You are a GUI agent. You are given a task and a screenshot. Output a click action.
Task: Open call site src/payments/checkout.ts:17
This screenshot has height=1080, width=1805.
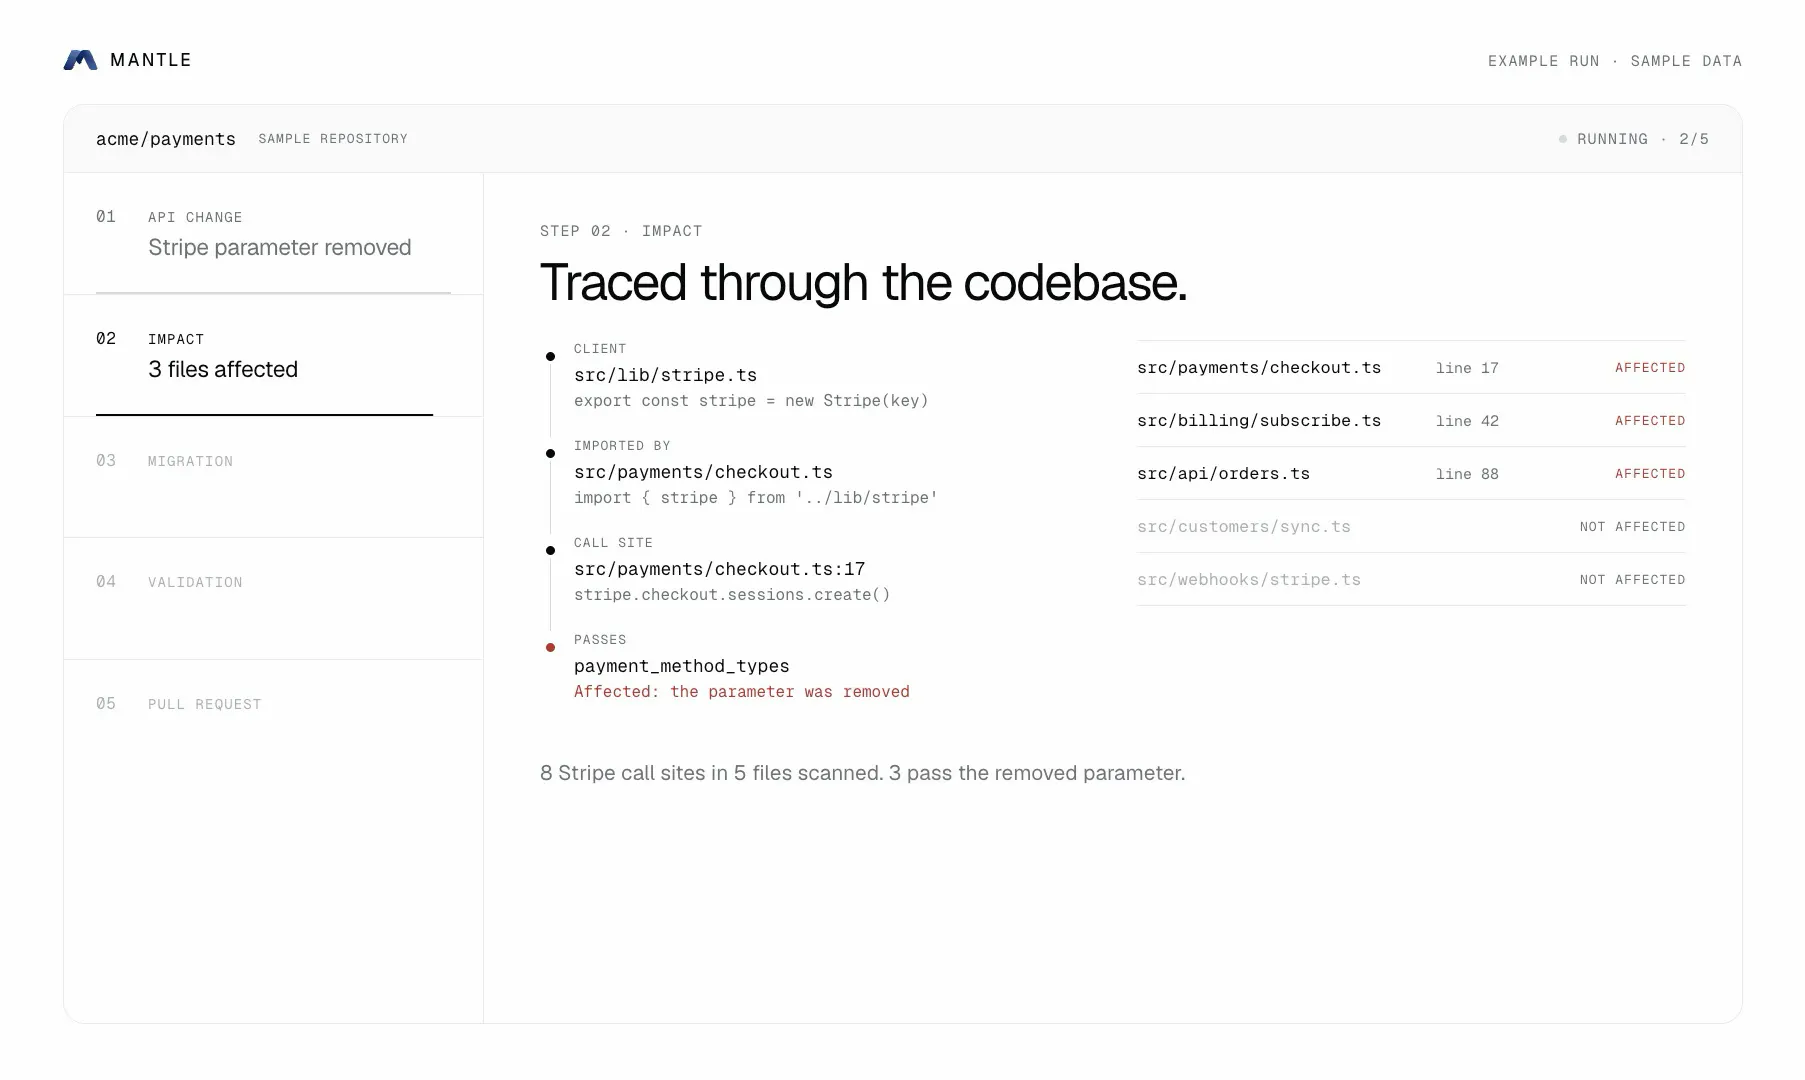[x=719, y=569]
